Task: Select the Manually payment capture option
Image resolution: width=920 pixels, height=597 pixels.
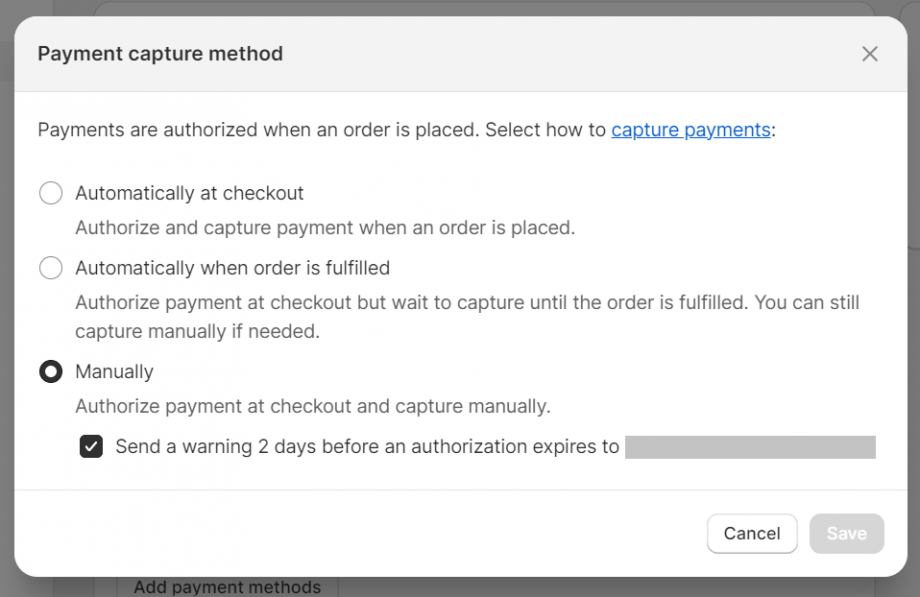Action: point(50,371)
